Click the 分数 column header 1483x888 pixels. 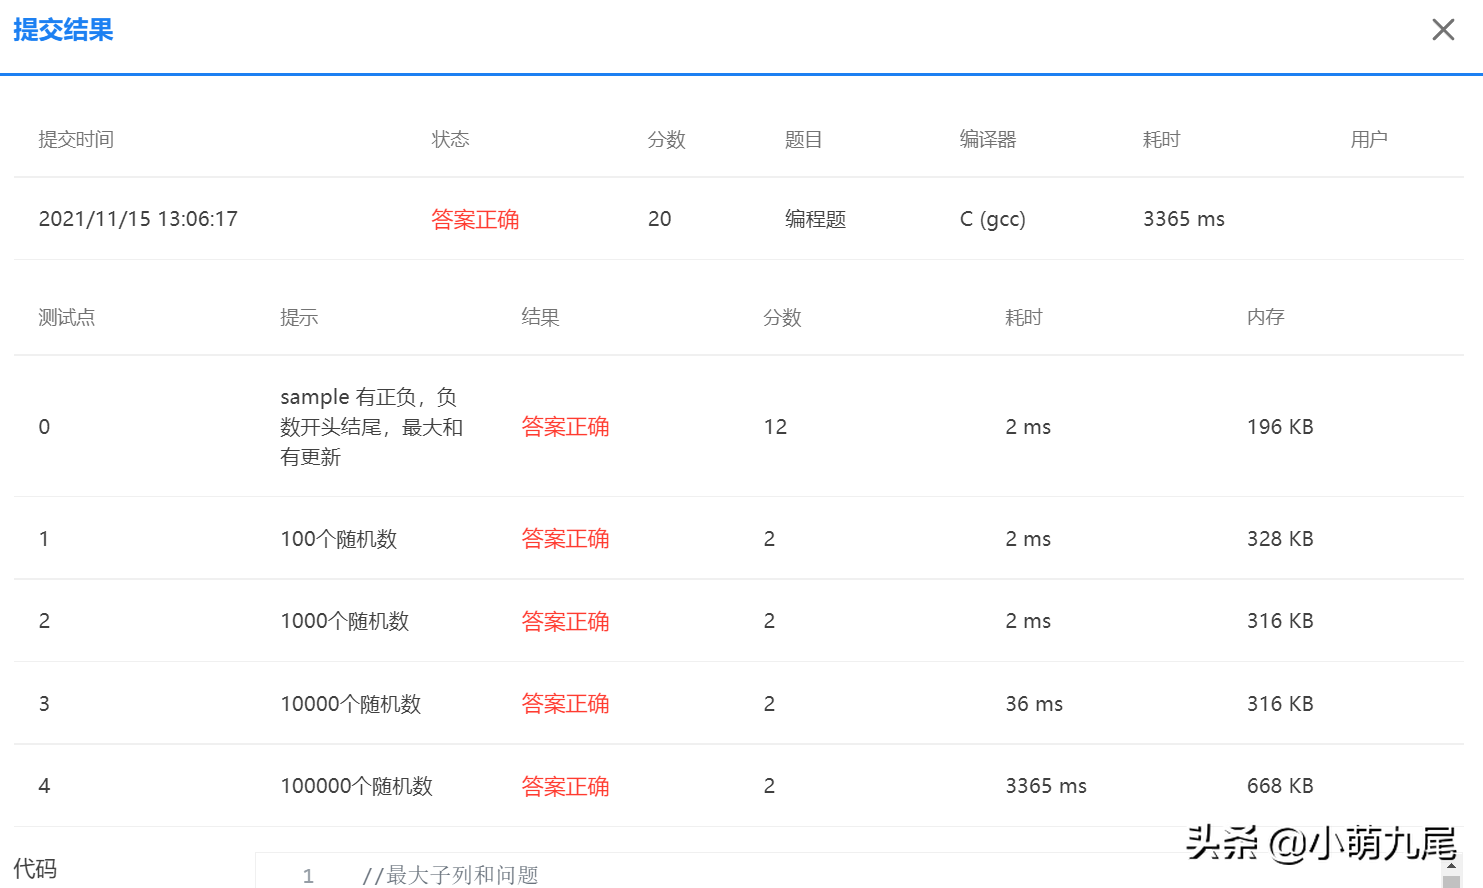coord(667,139)
